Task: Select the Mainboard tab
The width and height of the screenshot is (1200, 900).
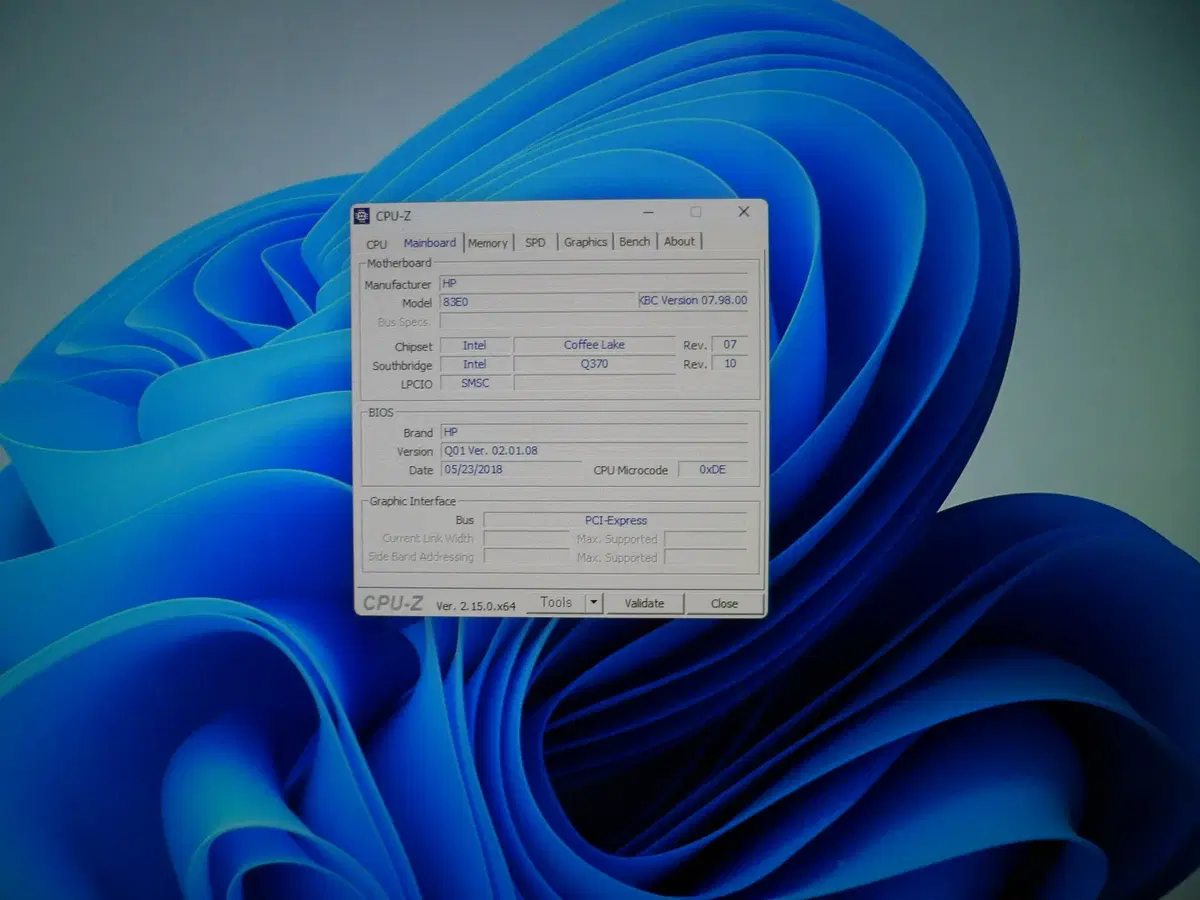Action: [430, 242]
